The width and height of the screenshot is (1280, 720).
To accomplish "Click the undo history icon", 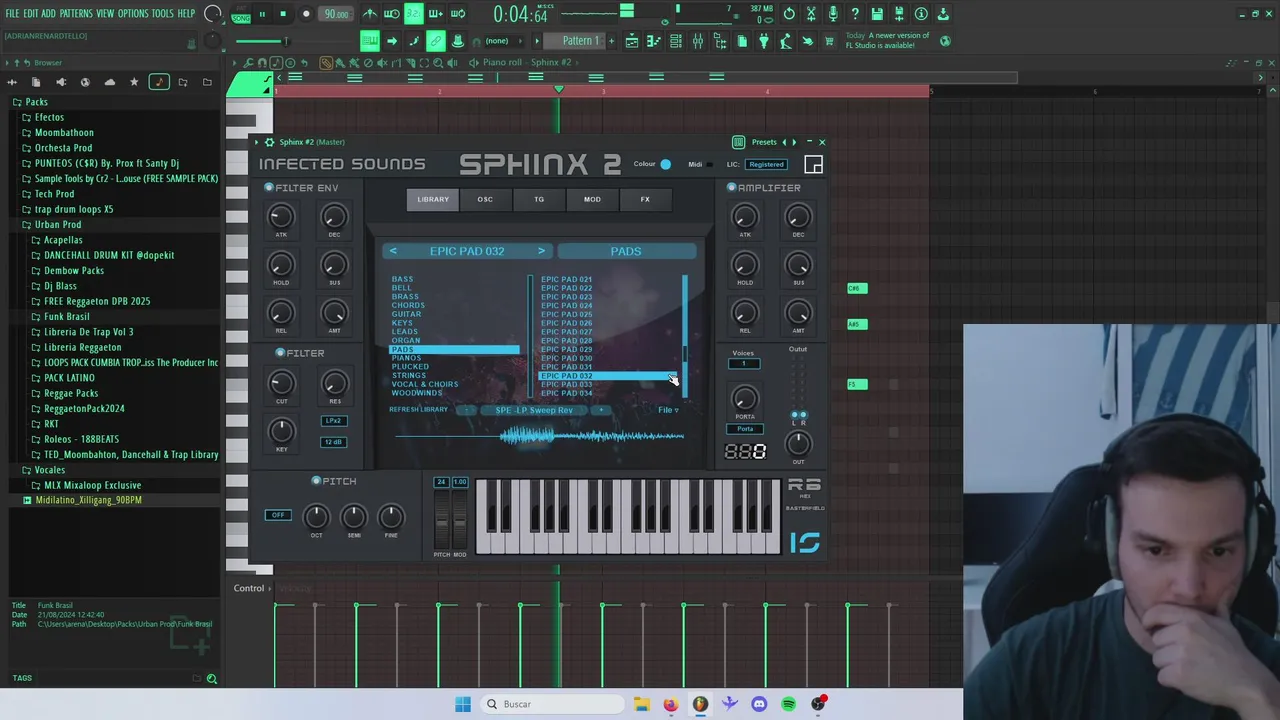I will pyautogui.click(x=789, y=14).
